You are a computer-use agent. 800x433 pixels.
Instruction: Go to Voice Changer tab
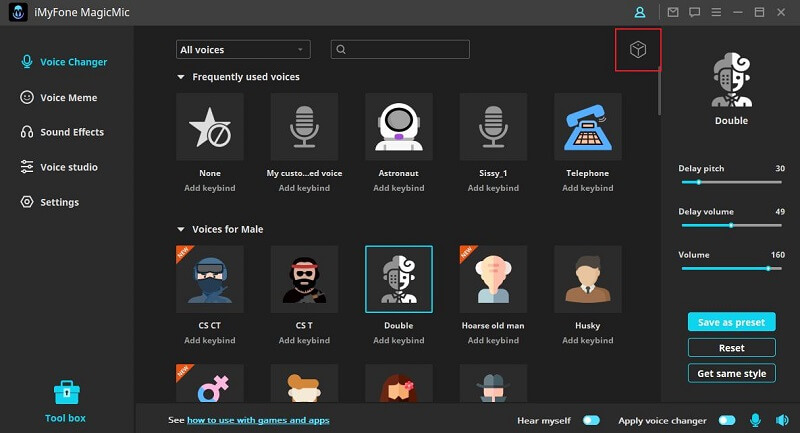63,62
